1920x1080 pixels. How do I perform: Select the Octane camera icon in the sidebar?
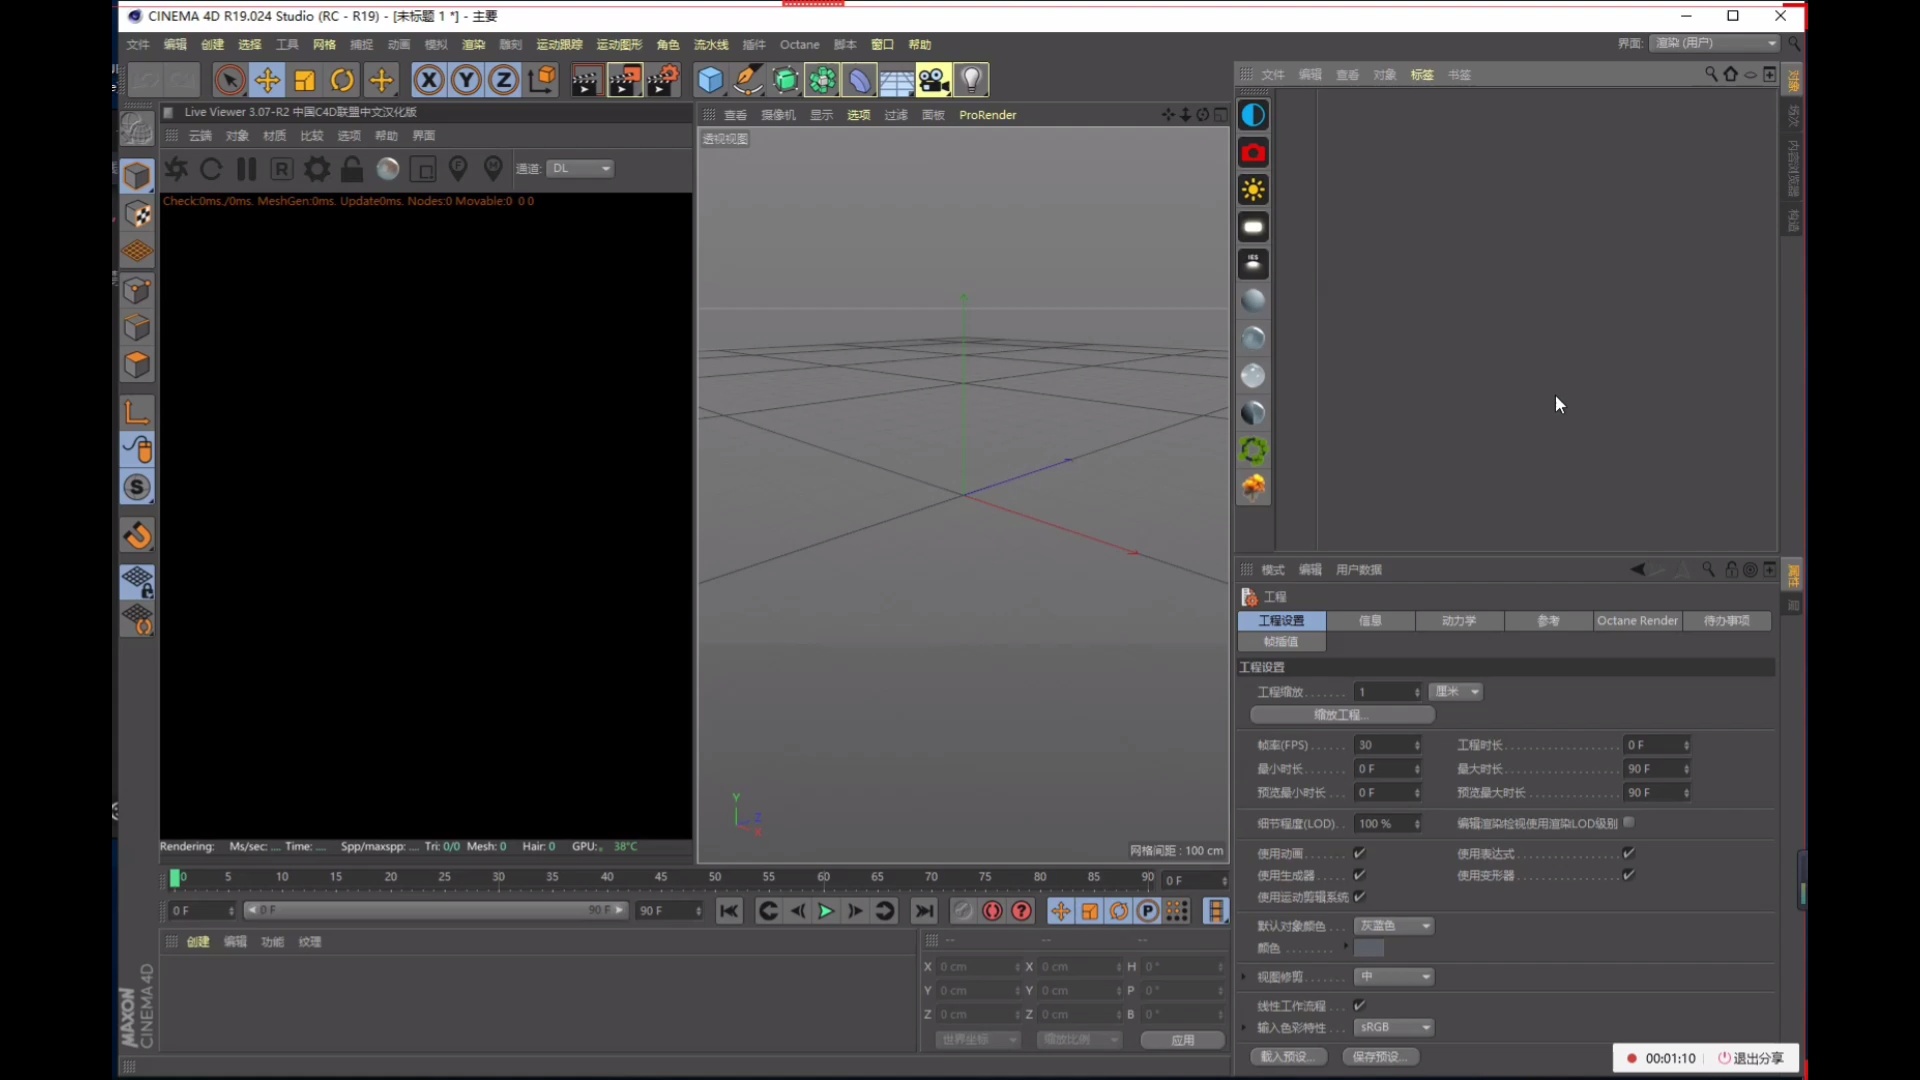click(x=1254, y=153)
